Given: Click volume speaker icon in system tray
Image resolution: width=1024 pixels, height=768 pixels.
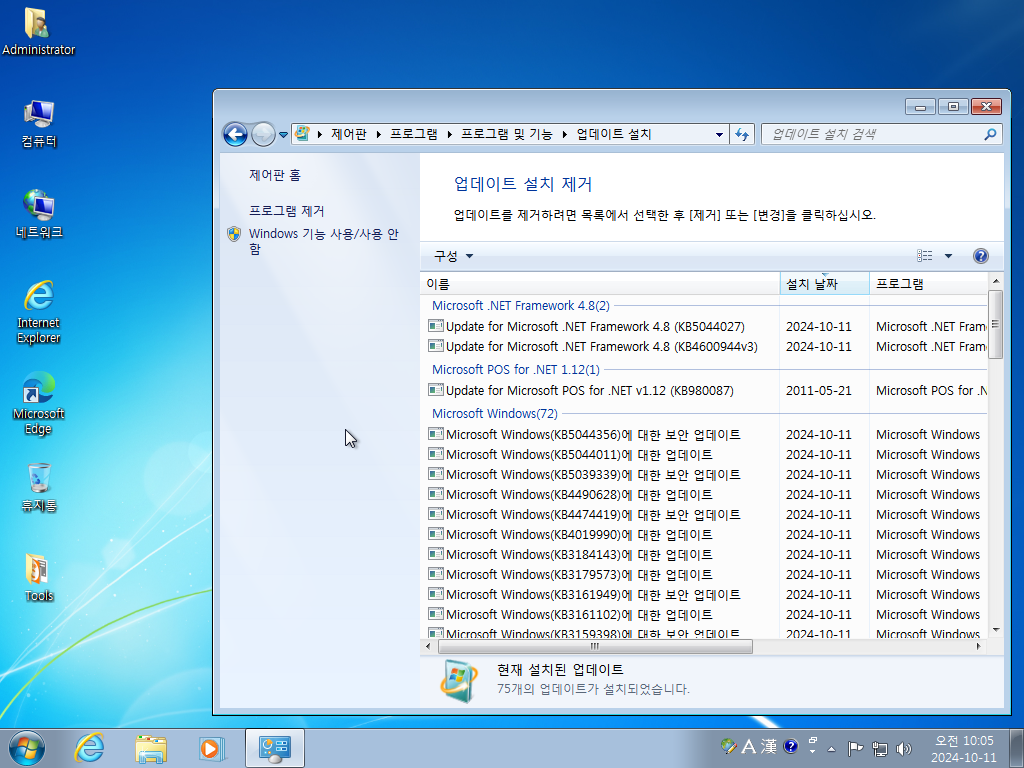Looking at the screenshot, I should tap(904, 748).
